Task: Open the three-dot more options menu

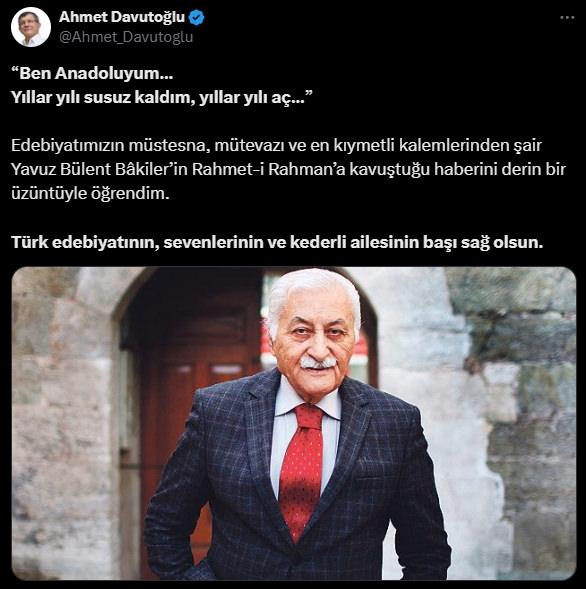Action: 567,18
